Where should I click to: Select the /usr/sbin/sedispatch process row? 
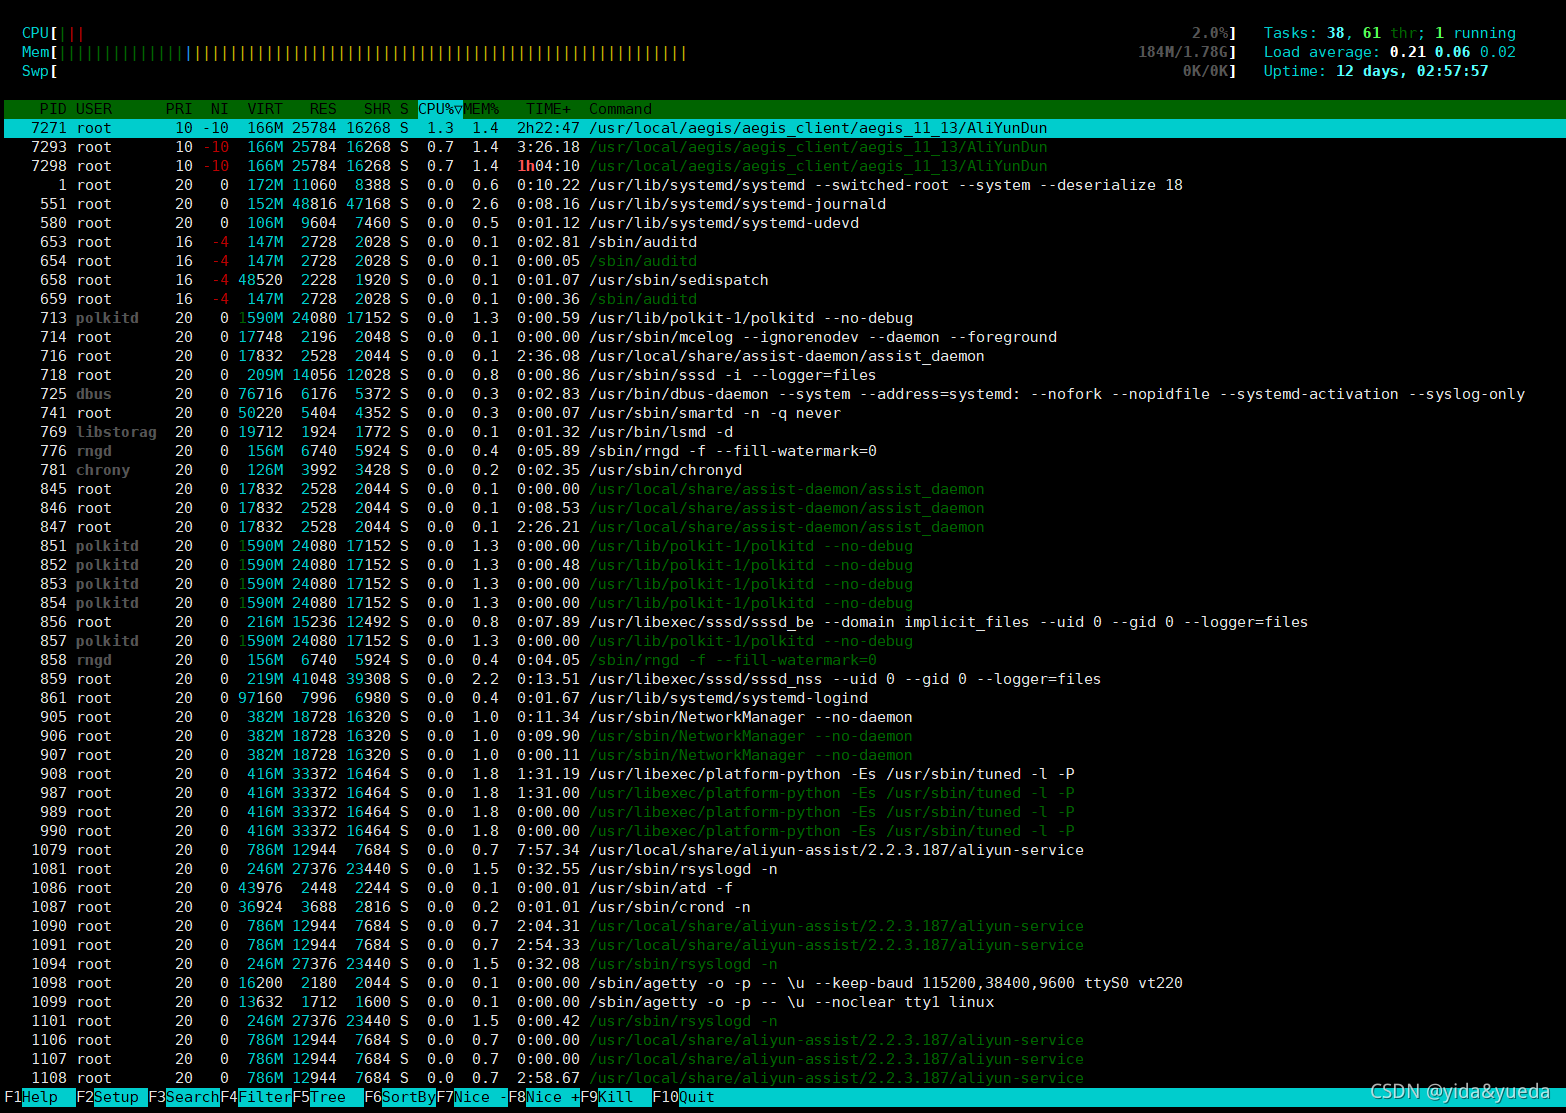(x=783, y=280)
